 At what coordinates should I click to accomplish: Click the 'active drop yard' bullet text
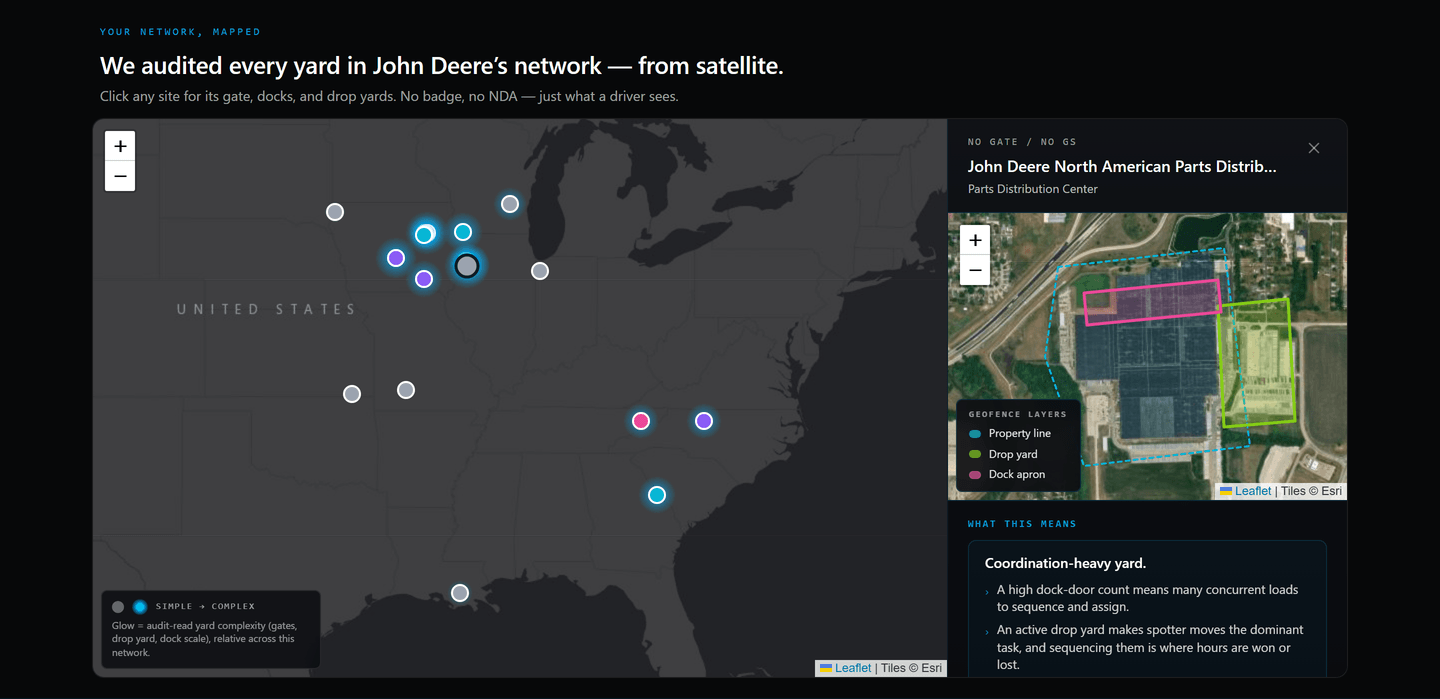[1150, 647]
